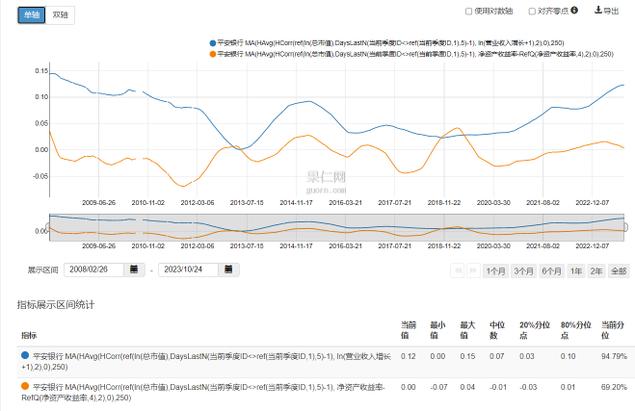Select the 6个月 range button
The image size is (635, 411).
[551, 270]
